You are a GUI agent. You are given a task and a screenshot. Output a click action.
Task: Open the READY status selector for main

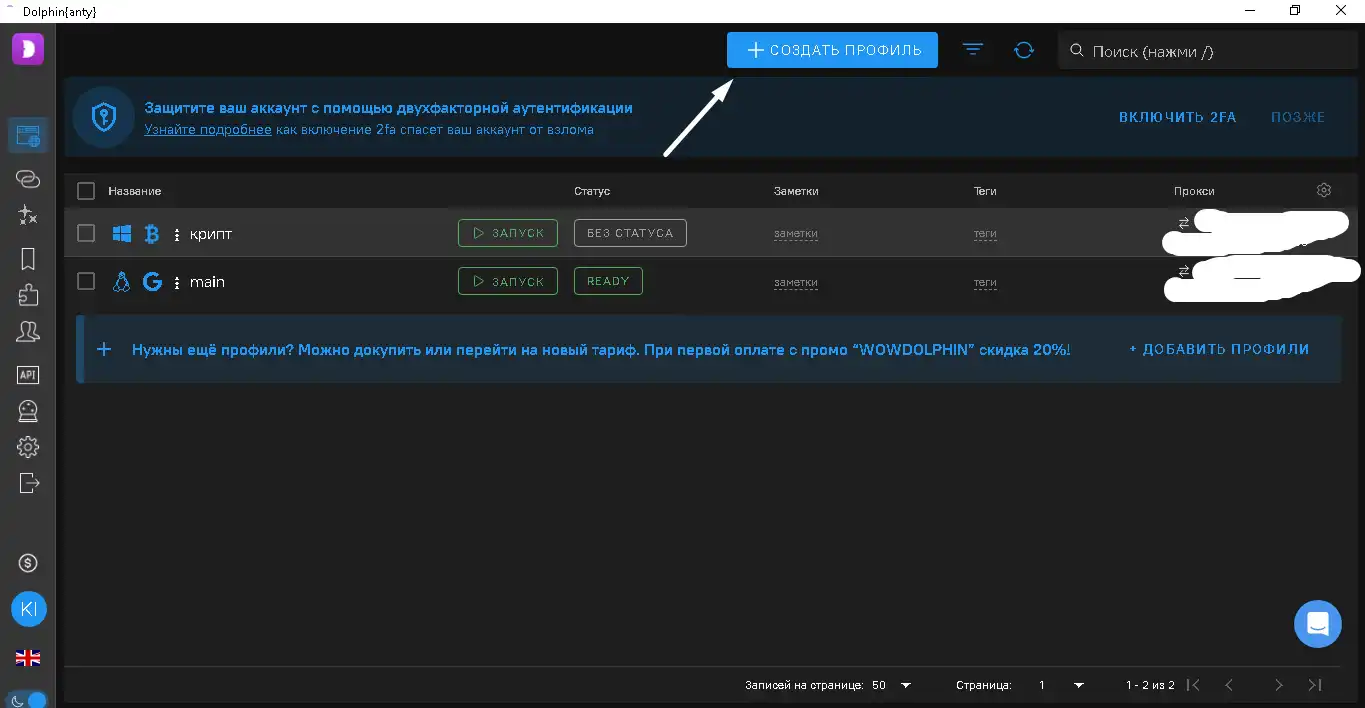coord(608,281)
